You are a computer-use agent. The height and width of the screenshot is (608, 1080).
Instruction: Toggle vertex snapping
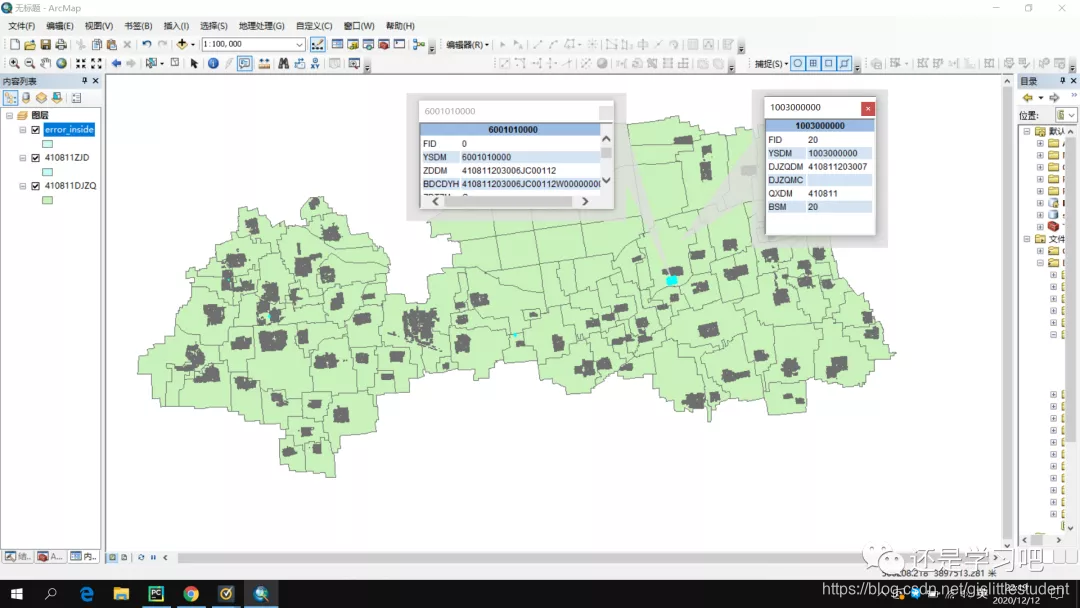click(x=829, y=63)
